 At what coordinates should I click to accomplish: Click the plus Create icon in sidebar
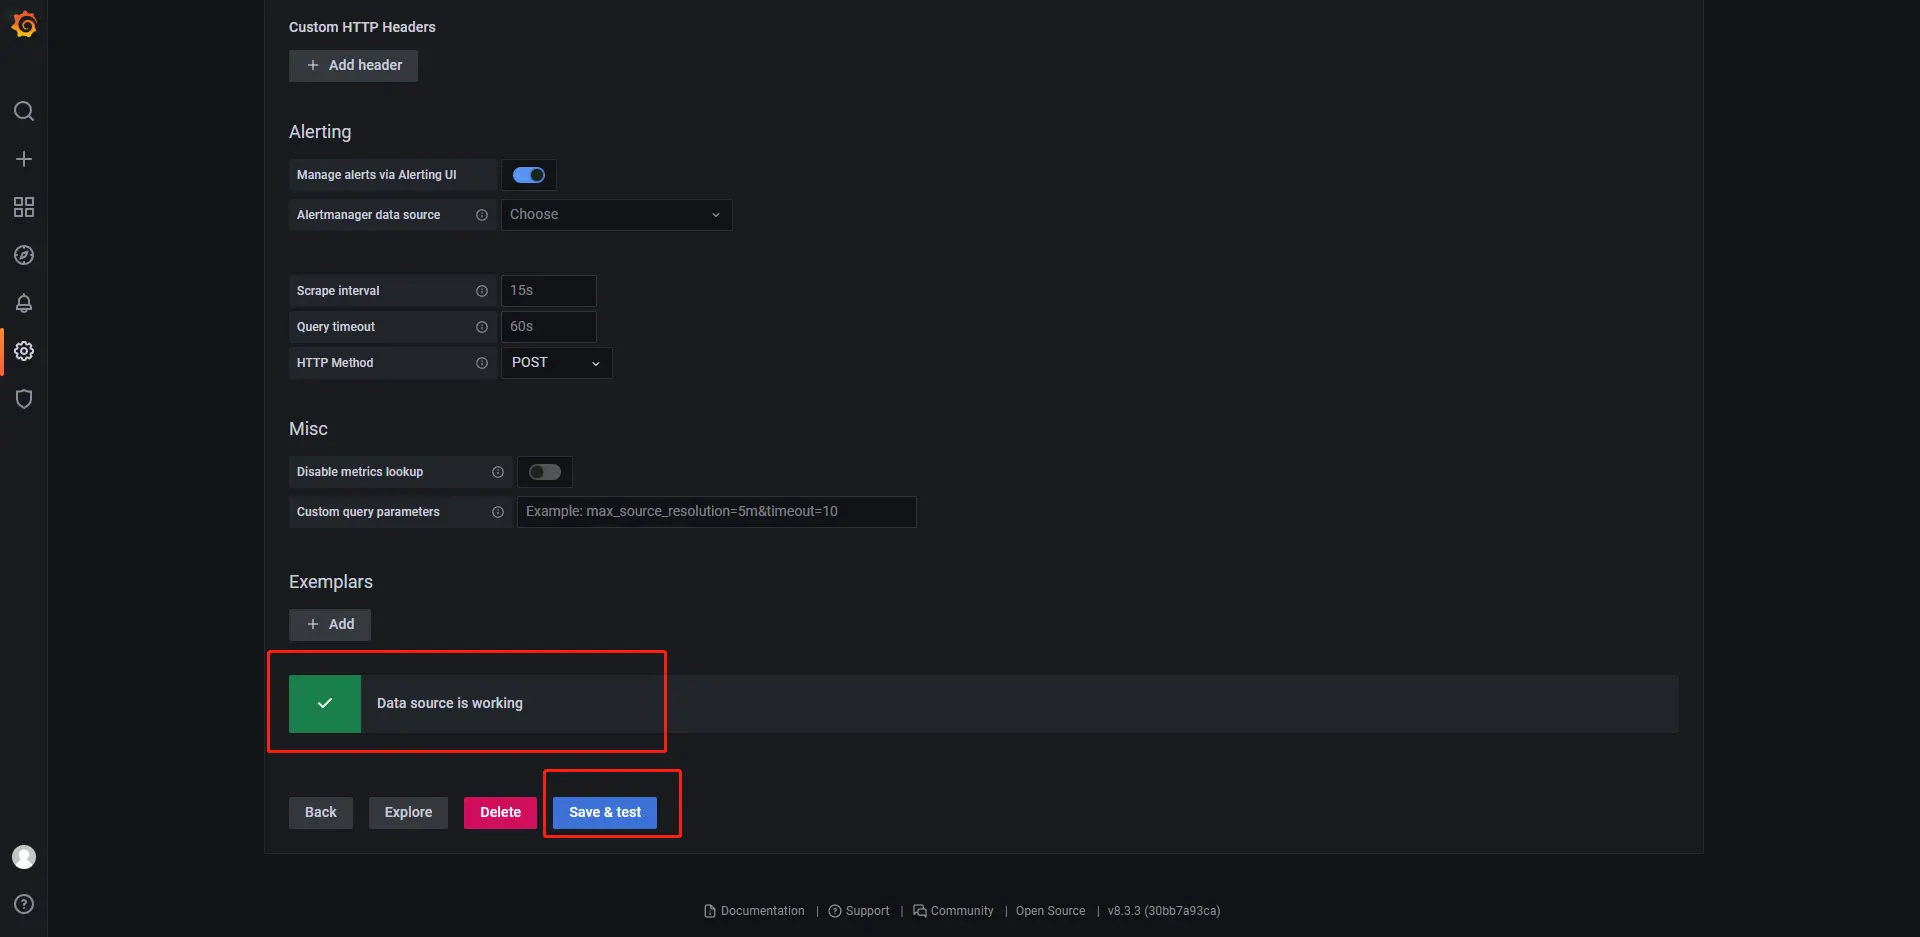tap(24, 159)
